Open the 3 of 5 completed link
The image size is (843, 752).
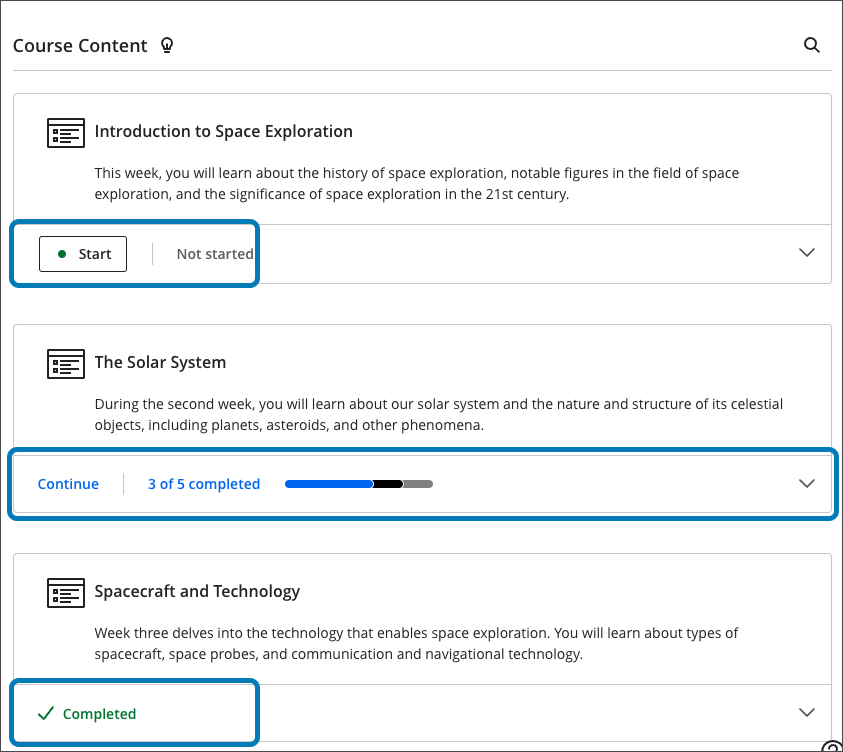[x=204, y=484]
